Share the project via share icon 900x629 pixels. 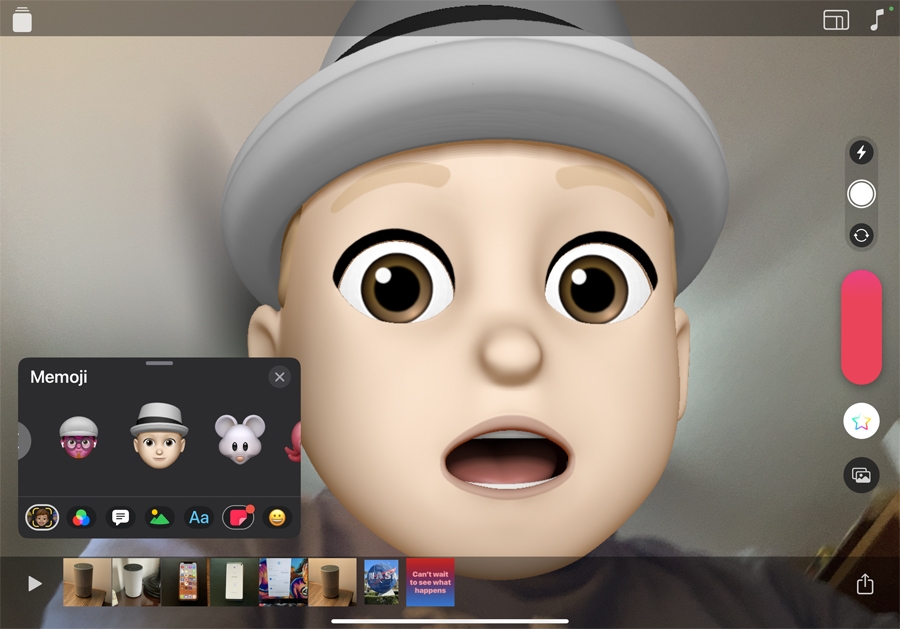tap(865, 584)
